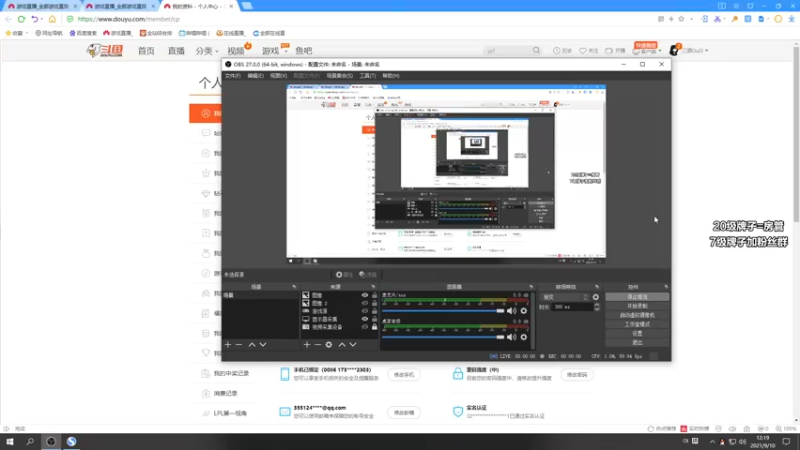Click 修改手机 button on Douyu page
Screen dimensions: 800x450
404,374
